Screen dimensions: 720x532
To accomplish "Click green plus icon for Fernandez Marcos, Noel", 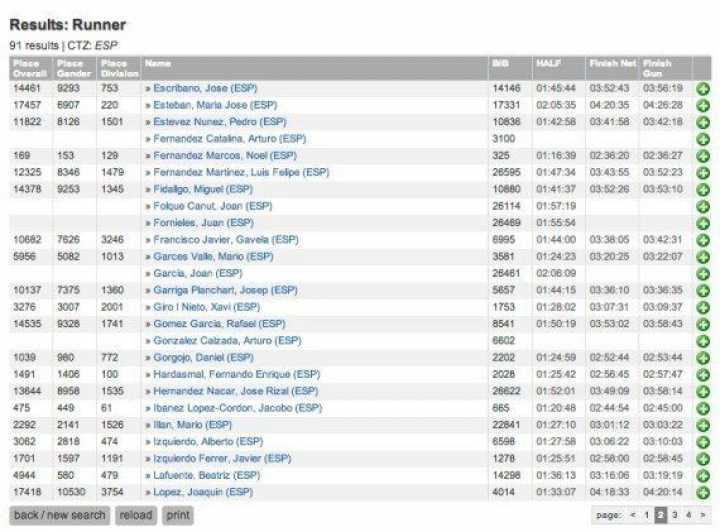I will point(702,156).
